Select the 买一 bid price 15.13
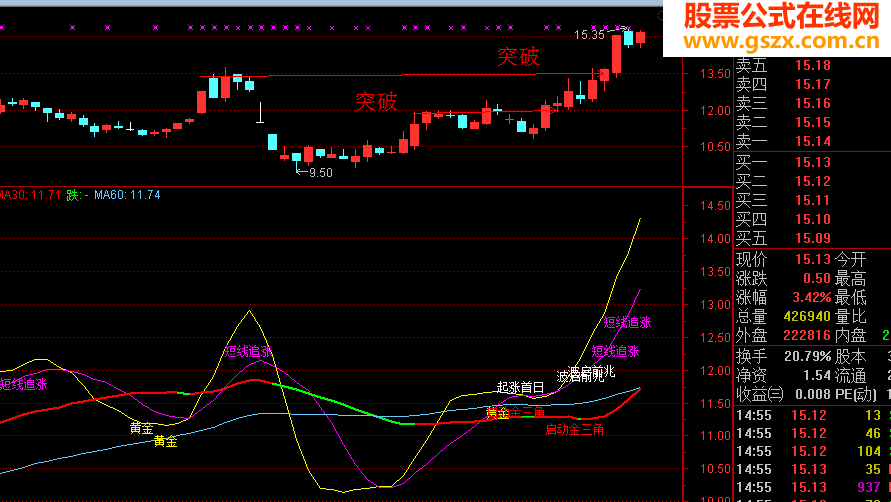This screenshot has height=502, width=891. [813, 163]
